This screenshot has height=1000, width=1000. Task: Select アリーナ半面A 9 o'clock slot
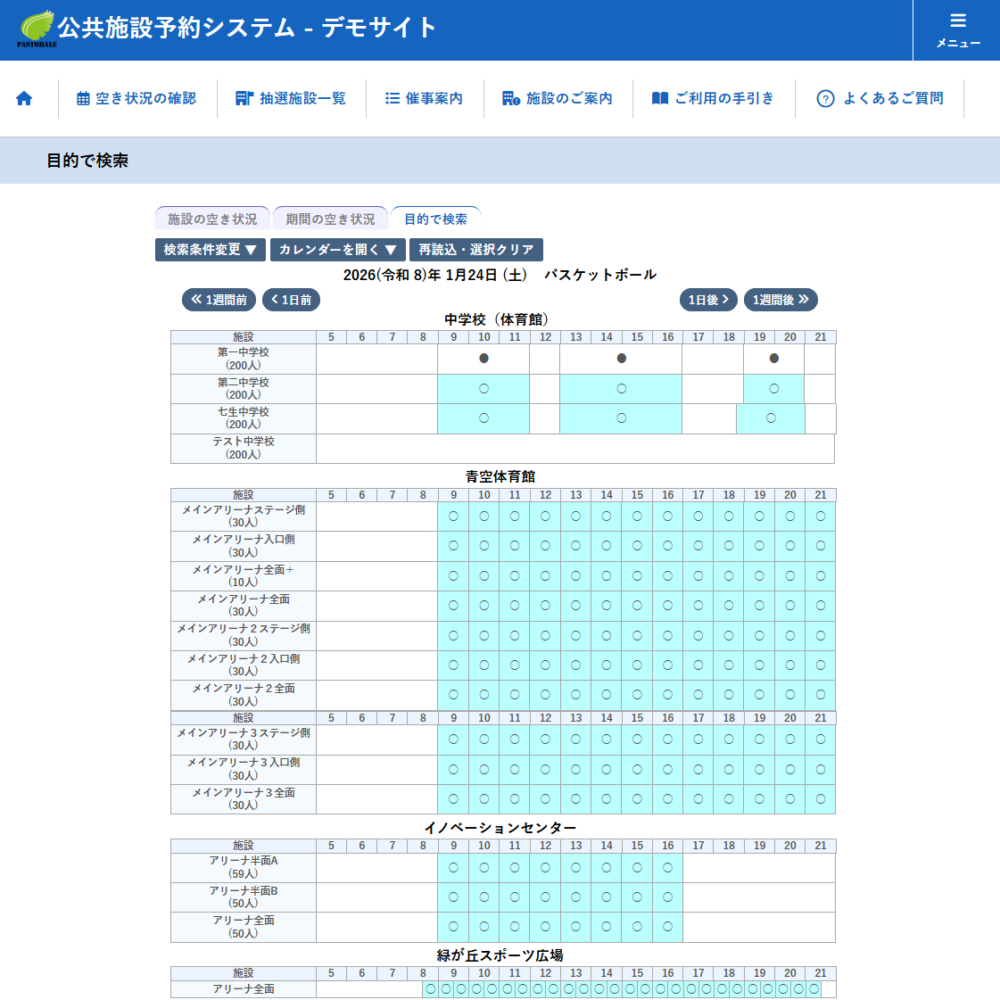tap(453, 868)
